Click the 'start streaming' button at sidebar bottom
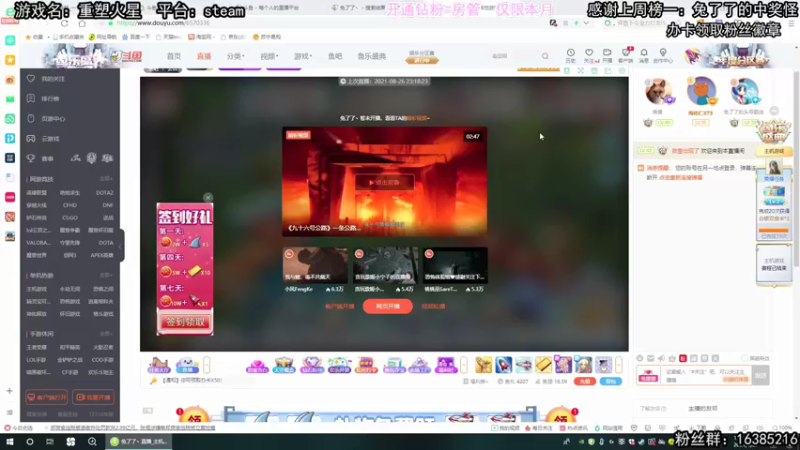The image size is (800, 450). tap(93, 397)
